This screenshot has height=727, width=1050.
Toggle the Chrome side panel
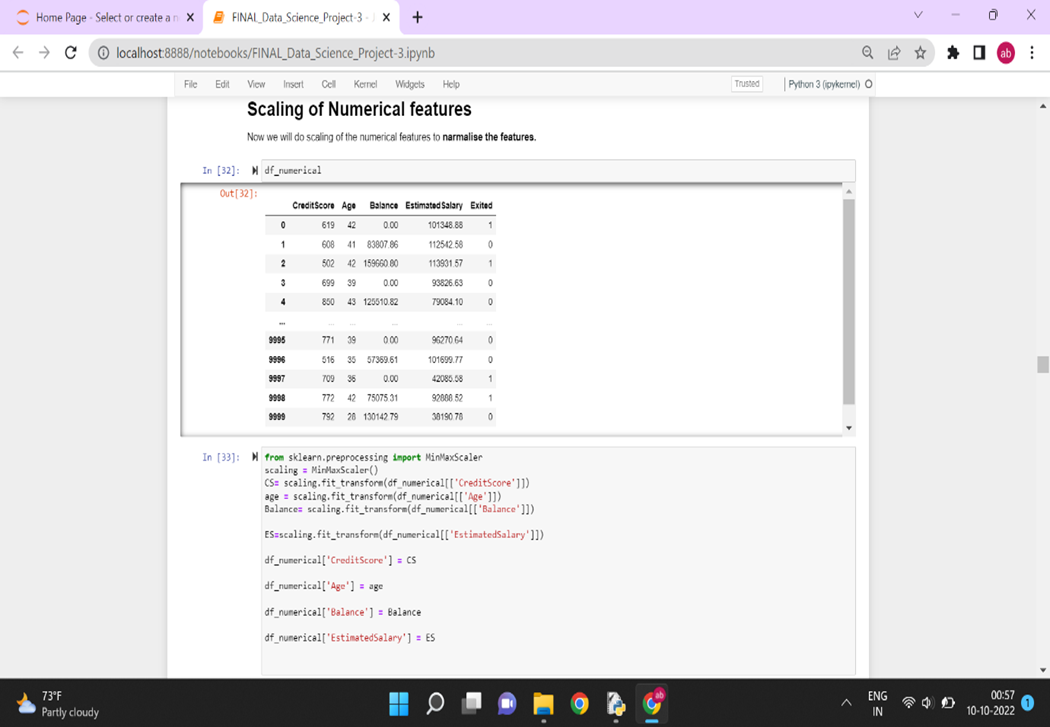[980, 51]
